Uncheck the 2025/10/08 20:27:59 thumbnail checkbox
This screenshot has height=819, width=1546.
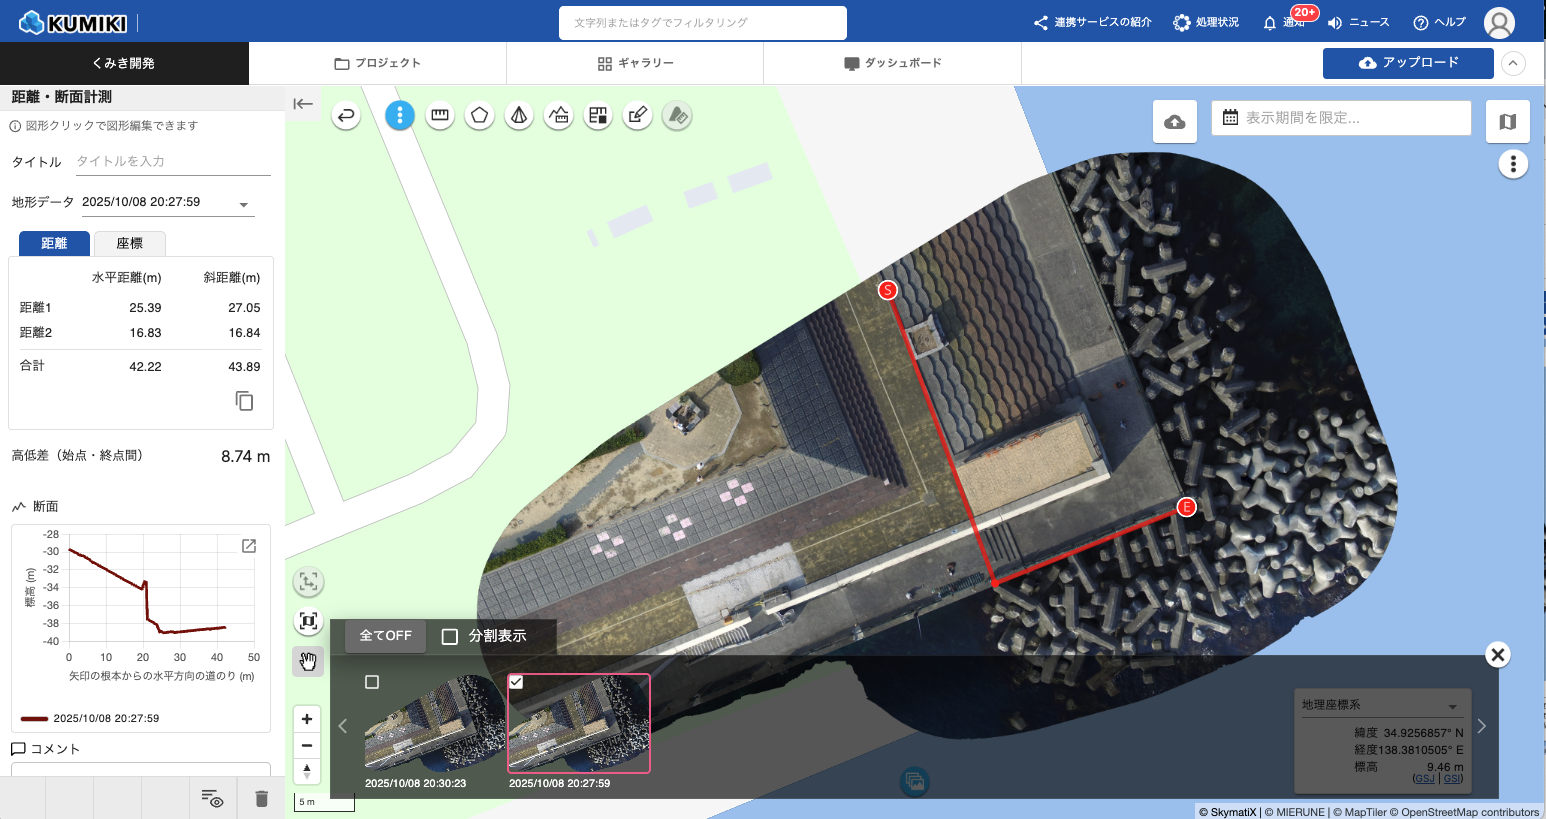pyautogui.click(x=516, y=682)
